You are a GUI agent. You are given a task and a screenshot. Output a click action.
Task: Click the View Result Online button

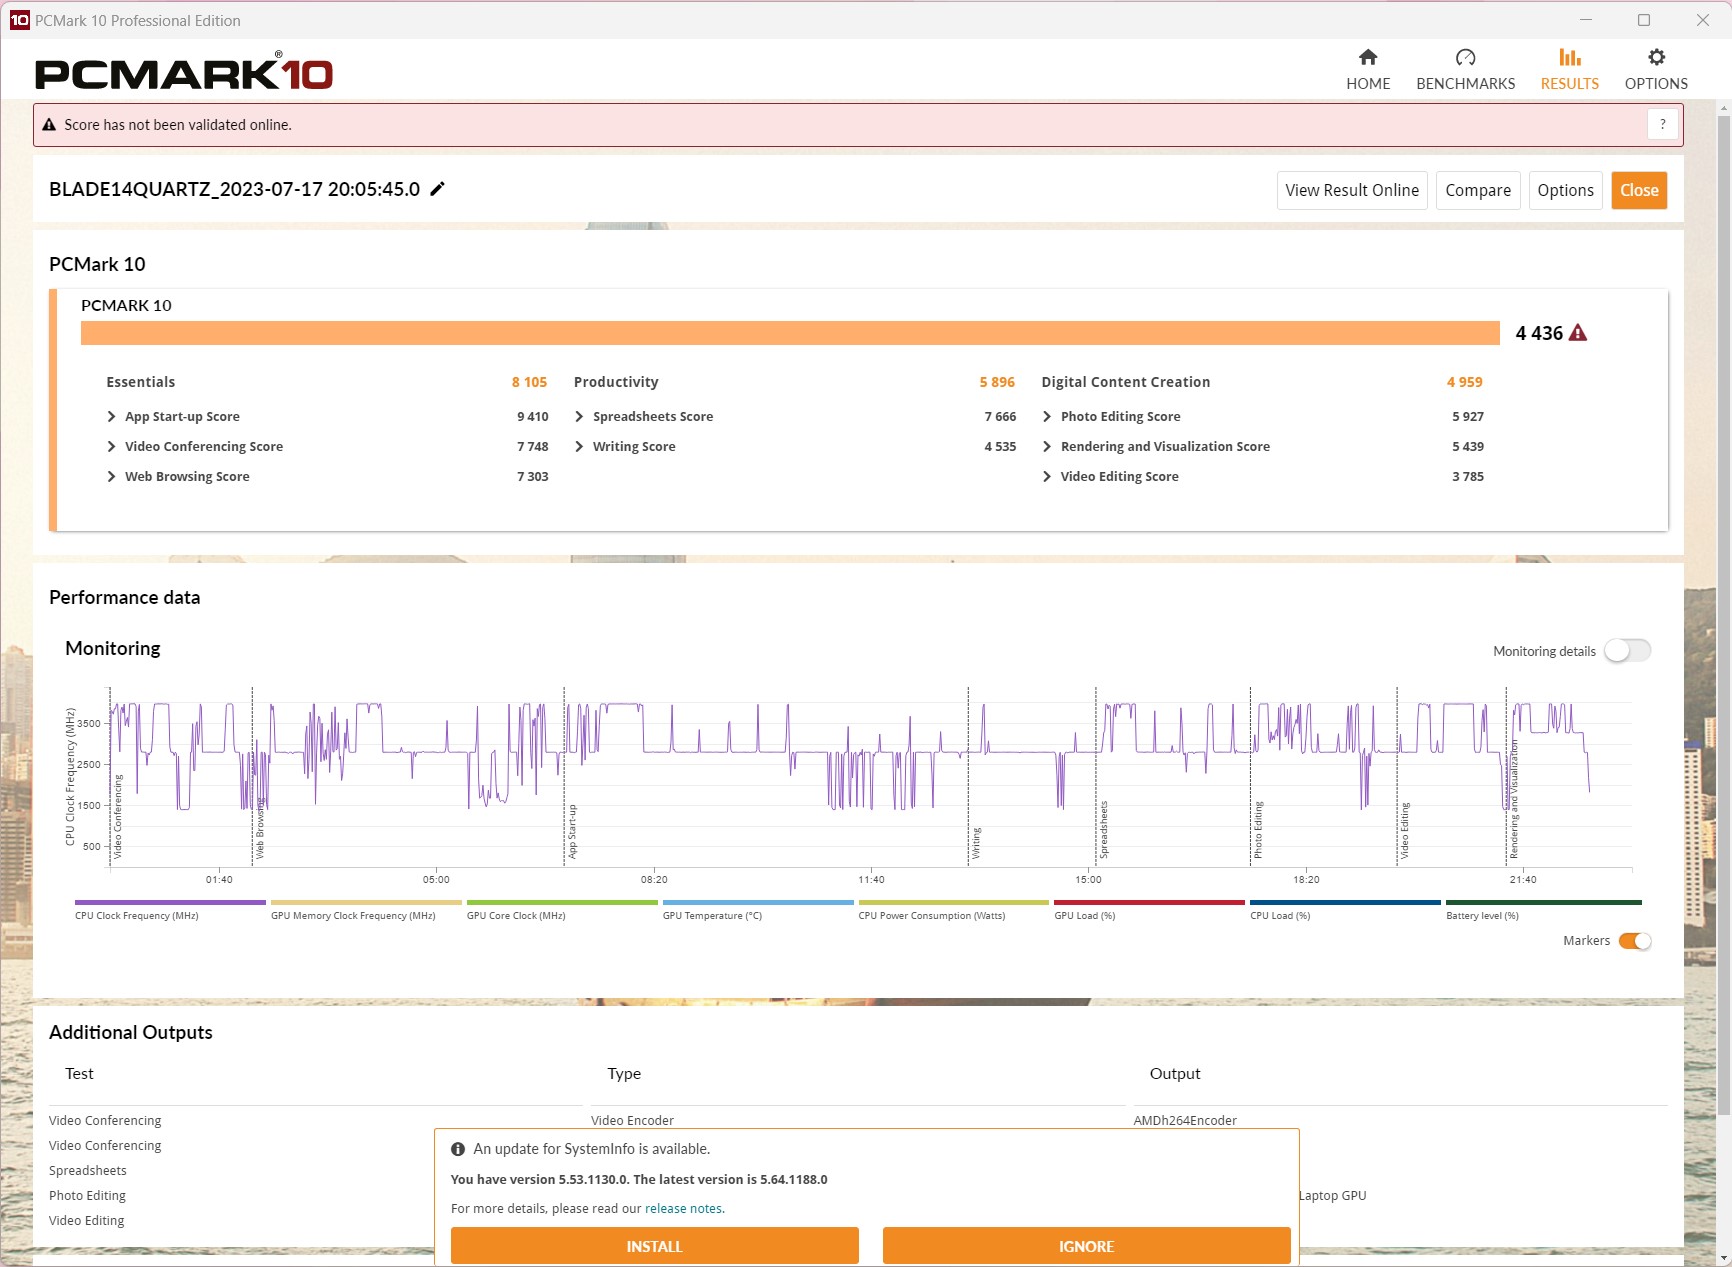1351,190
